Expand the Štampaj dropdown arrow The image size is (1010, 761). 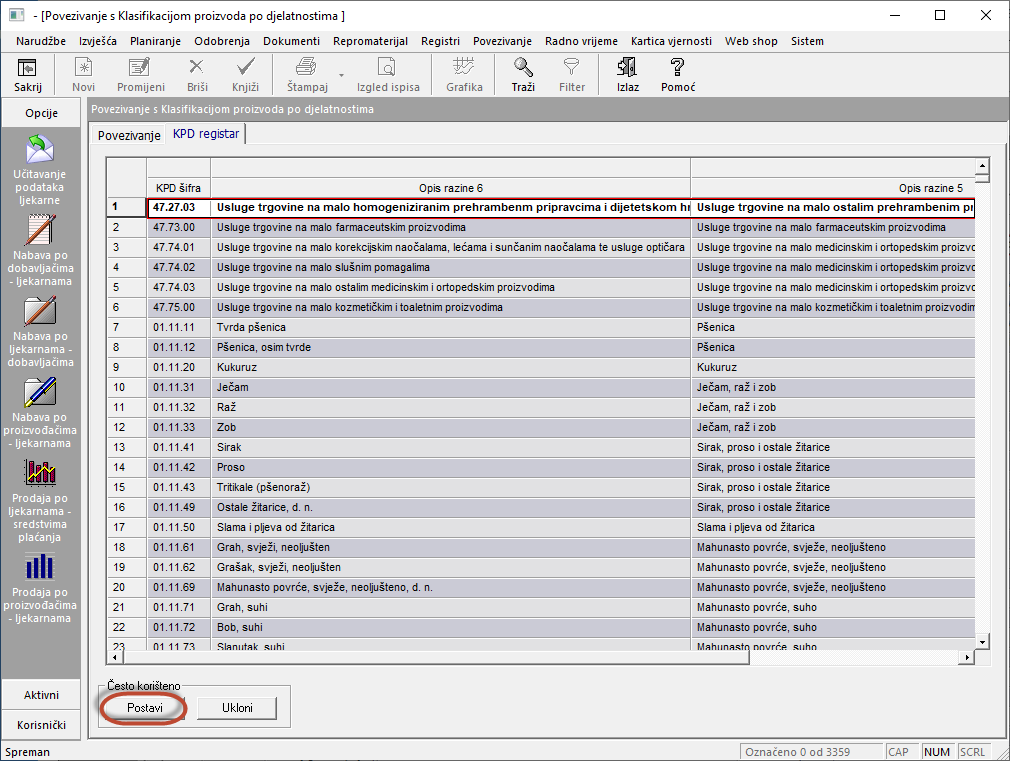pyautogui.click(x=340, y=75)
